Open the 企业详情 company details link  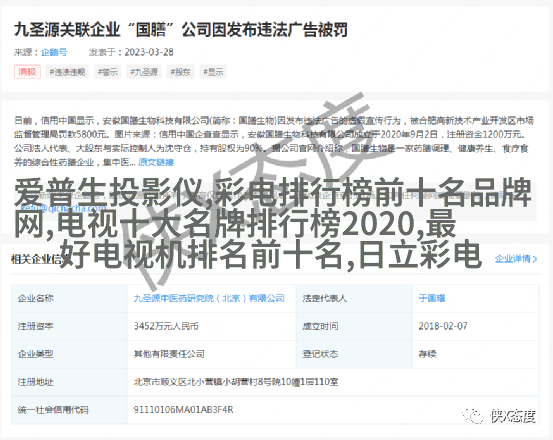[x=516, y=259]
